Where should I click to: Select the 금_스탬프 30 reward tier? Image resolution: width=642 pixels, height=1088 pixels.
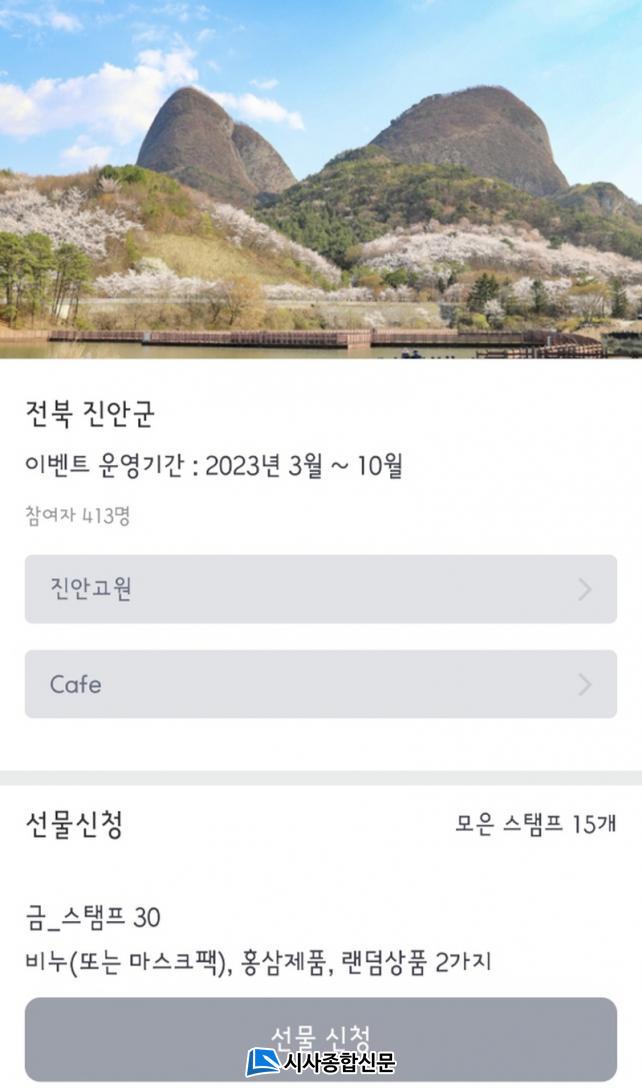tap(93, 917)
